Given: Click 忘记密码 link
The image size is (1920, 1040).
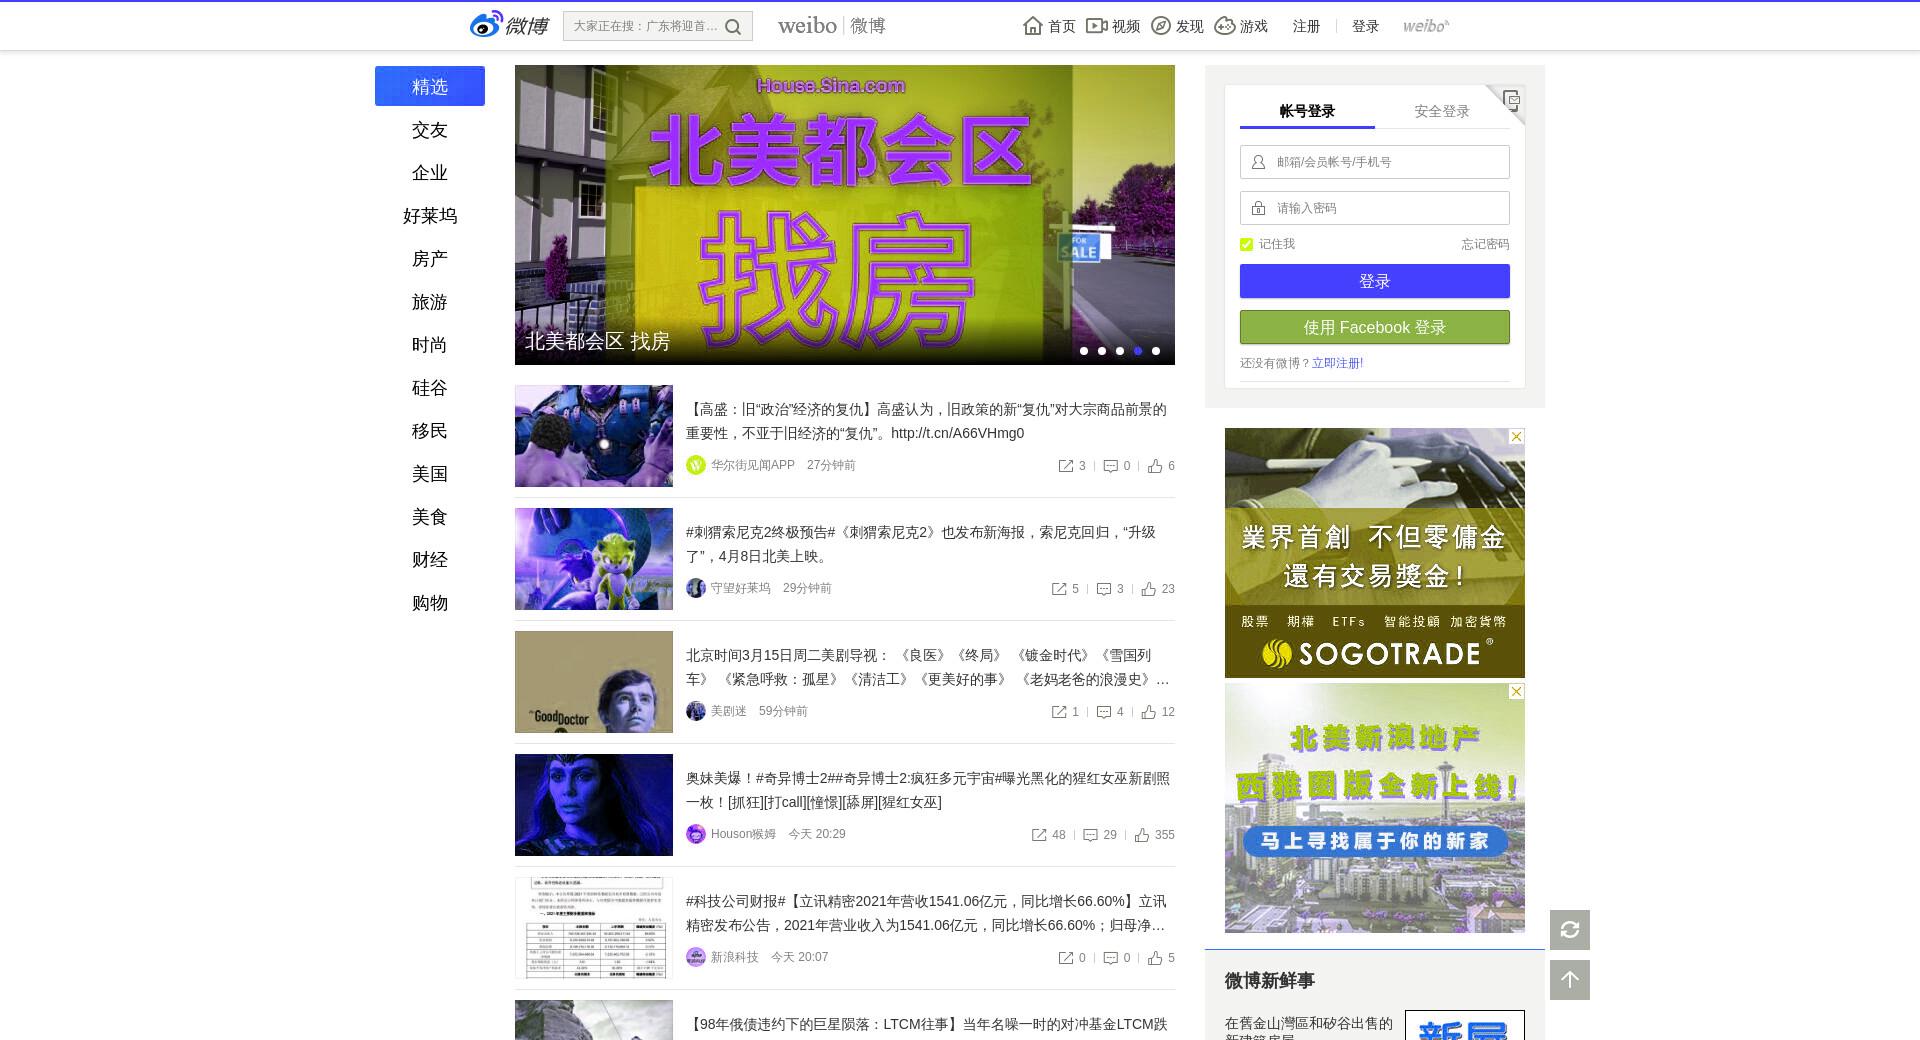Looking at the screenshot, I should pyautogui.click(x=1485, y=244).
